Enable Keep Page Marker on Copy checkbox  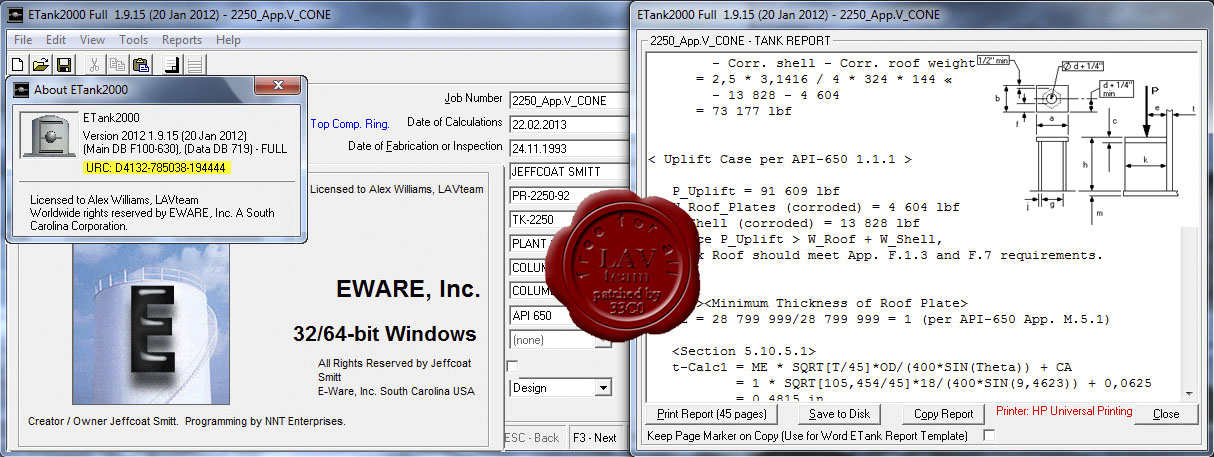pos(989,436)
